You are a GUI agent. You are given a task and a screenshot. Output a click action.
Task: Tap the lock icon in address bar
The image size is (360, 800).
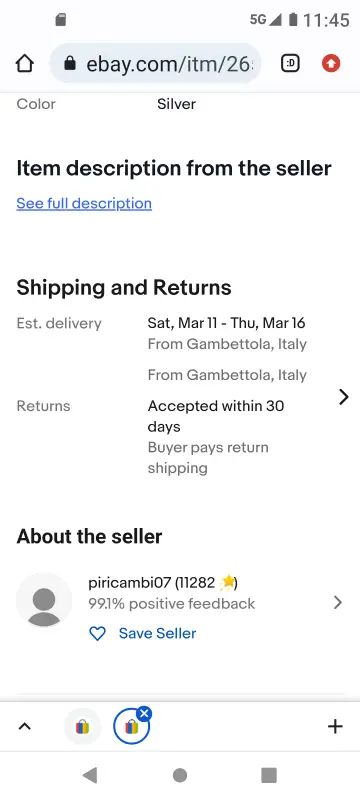click(70, 64)
